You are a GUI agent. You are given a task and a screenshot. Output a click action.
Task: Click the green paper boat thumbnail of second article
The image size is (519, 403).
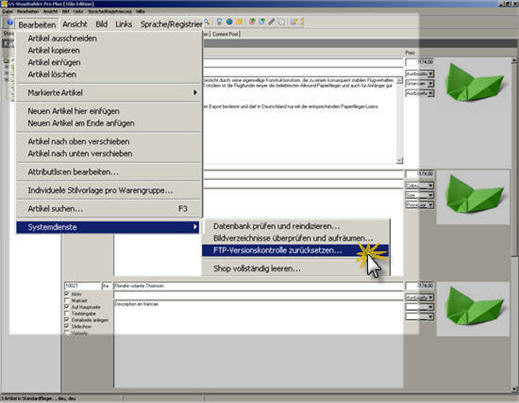(x=473, y=197)
